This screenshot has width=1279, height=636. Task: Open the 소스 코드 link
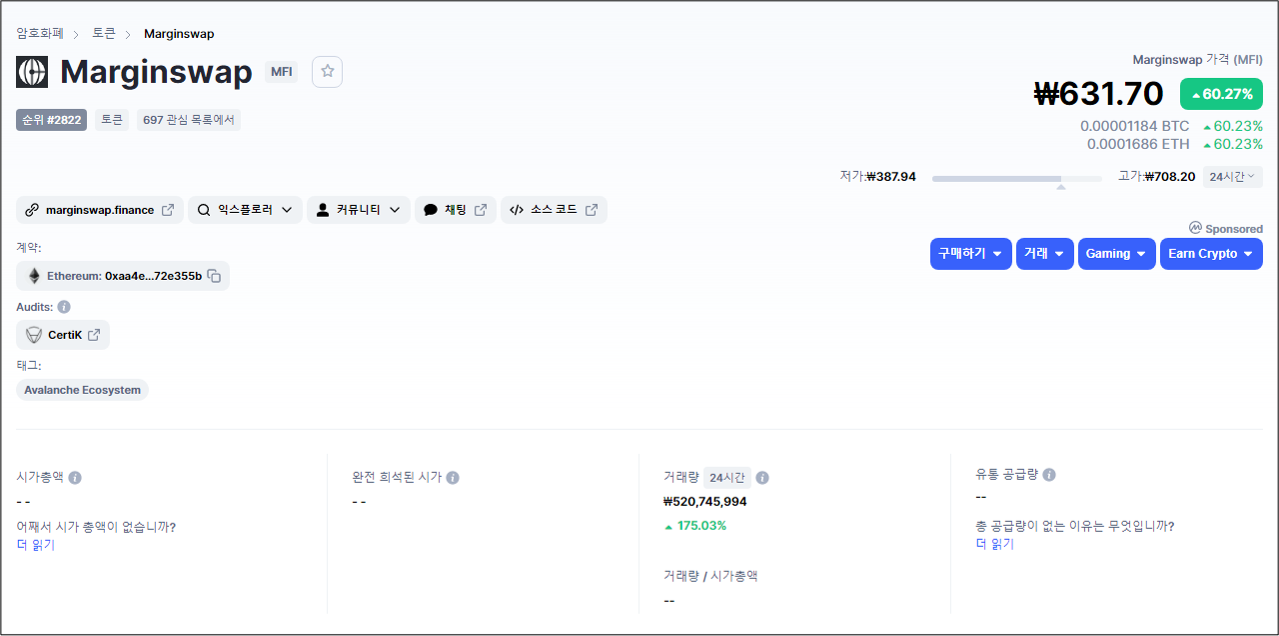tap(553, 210)
